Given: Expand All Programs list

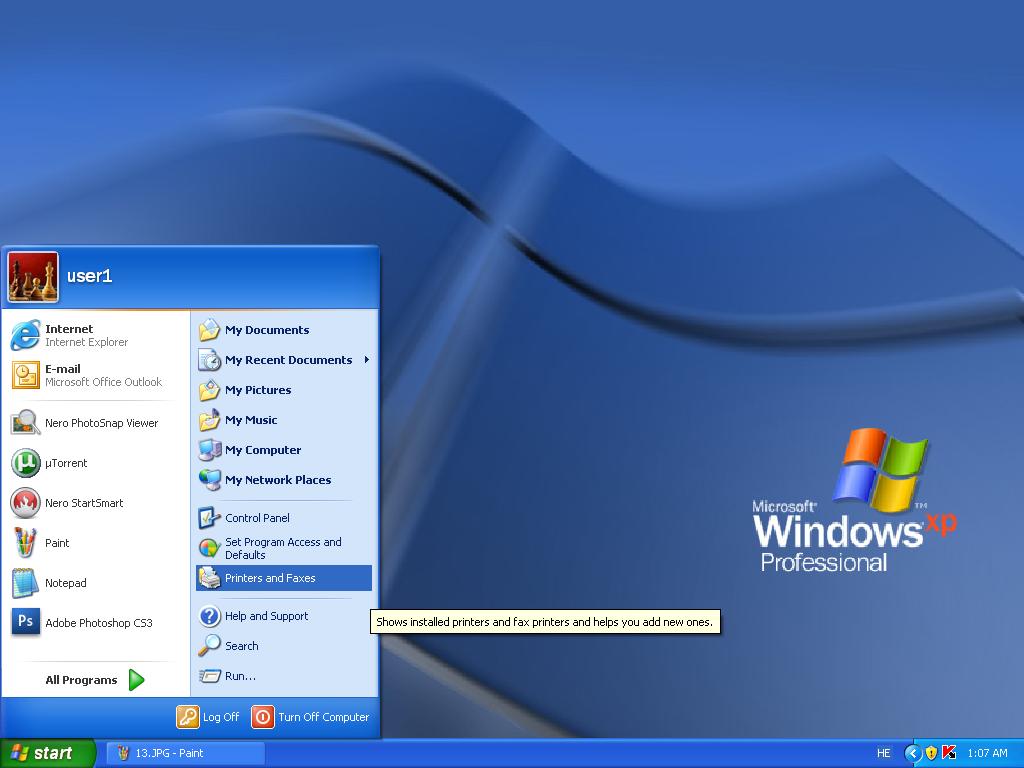Looking at the screenshot, I should [95, 680].
